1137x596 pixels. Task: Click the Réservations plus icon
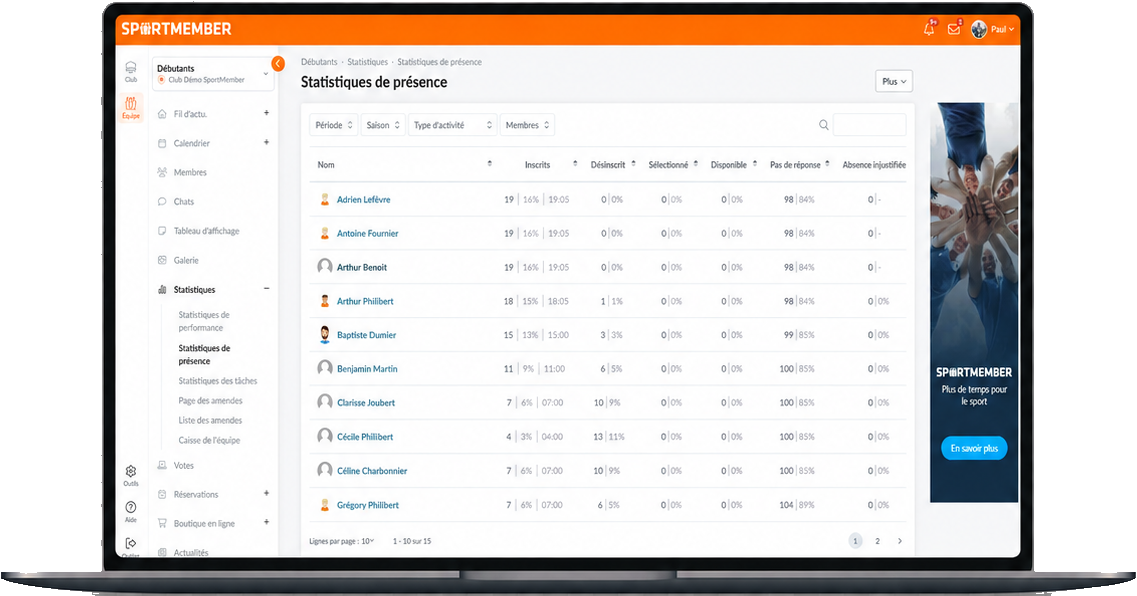pyautogui.click(x=266, y=493)
